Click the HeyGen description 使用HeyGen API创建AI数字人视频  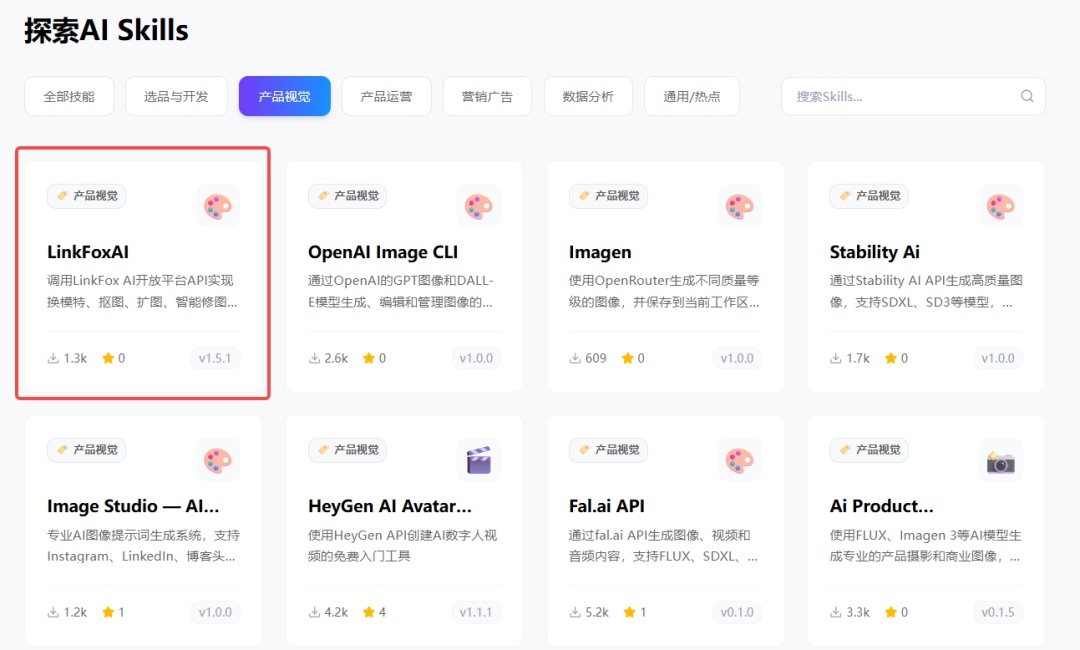pos(403,545)
